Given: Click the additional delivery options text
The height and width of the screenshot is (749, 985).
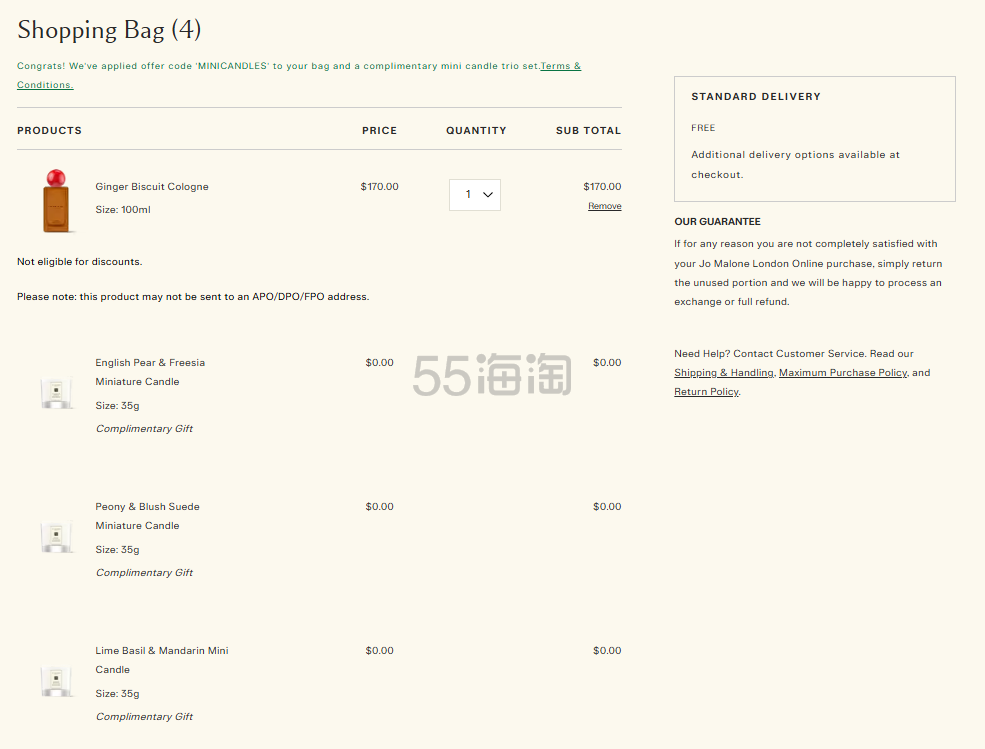Looking at the screenshot, I should (795, 155).
